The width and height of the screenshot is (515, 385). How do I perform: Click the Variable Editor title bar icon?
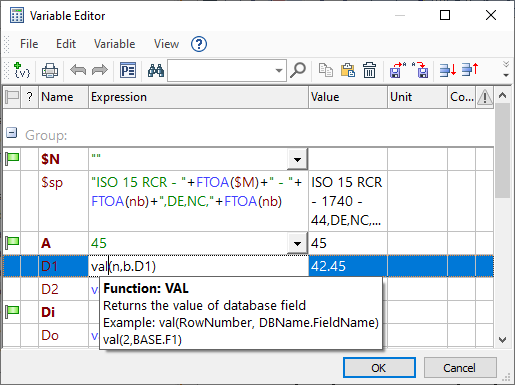[x=17, y=15]
